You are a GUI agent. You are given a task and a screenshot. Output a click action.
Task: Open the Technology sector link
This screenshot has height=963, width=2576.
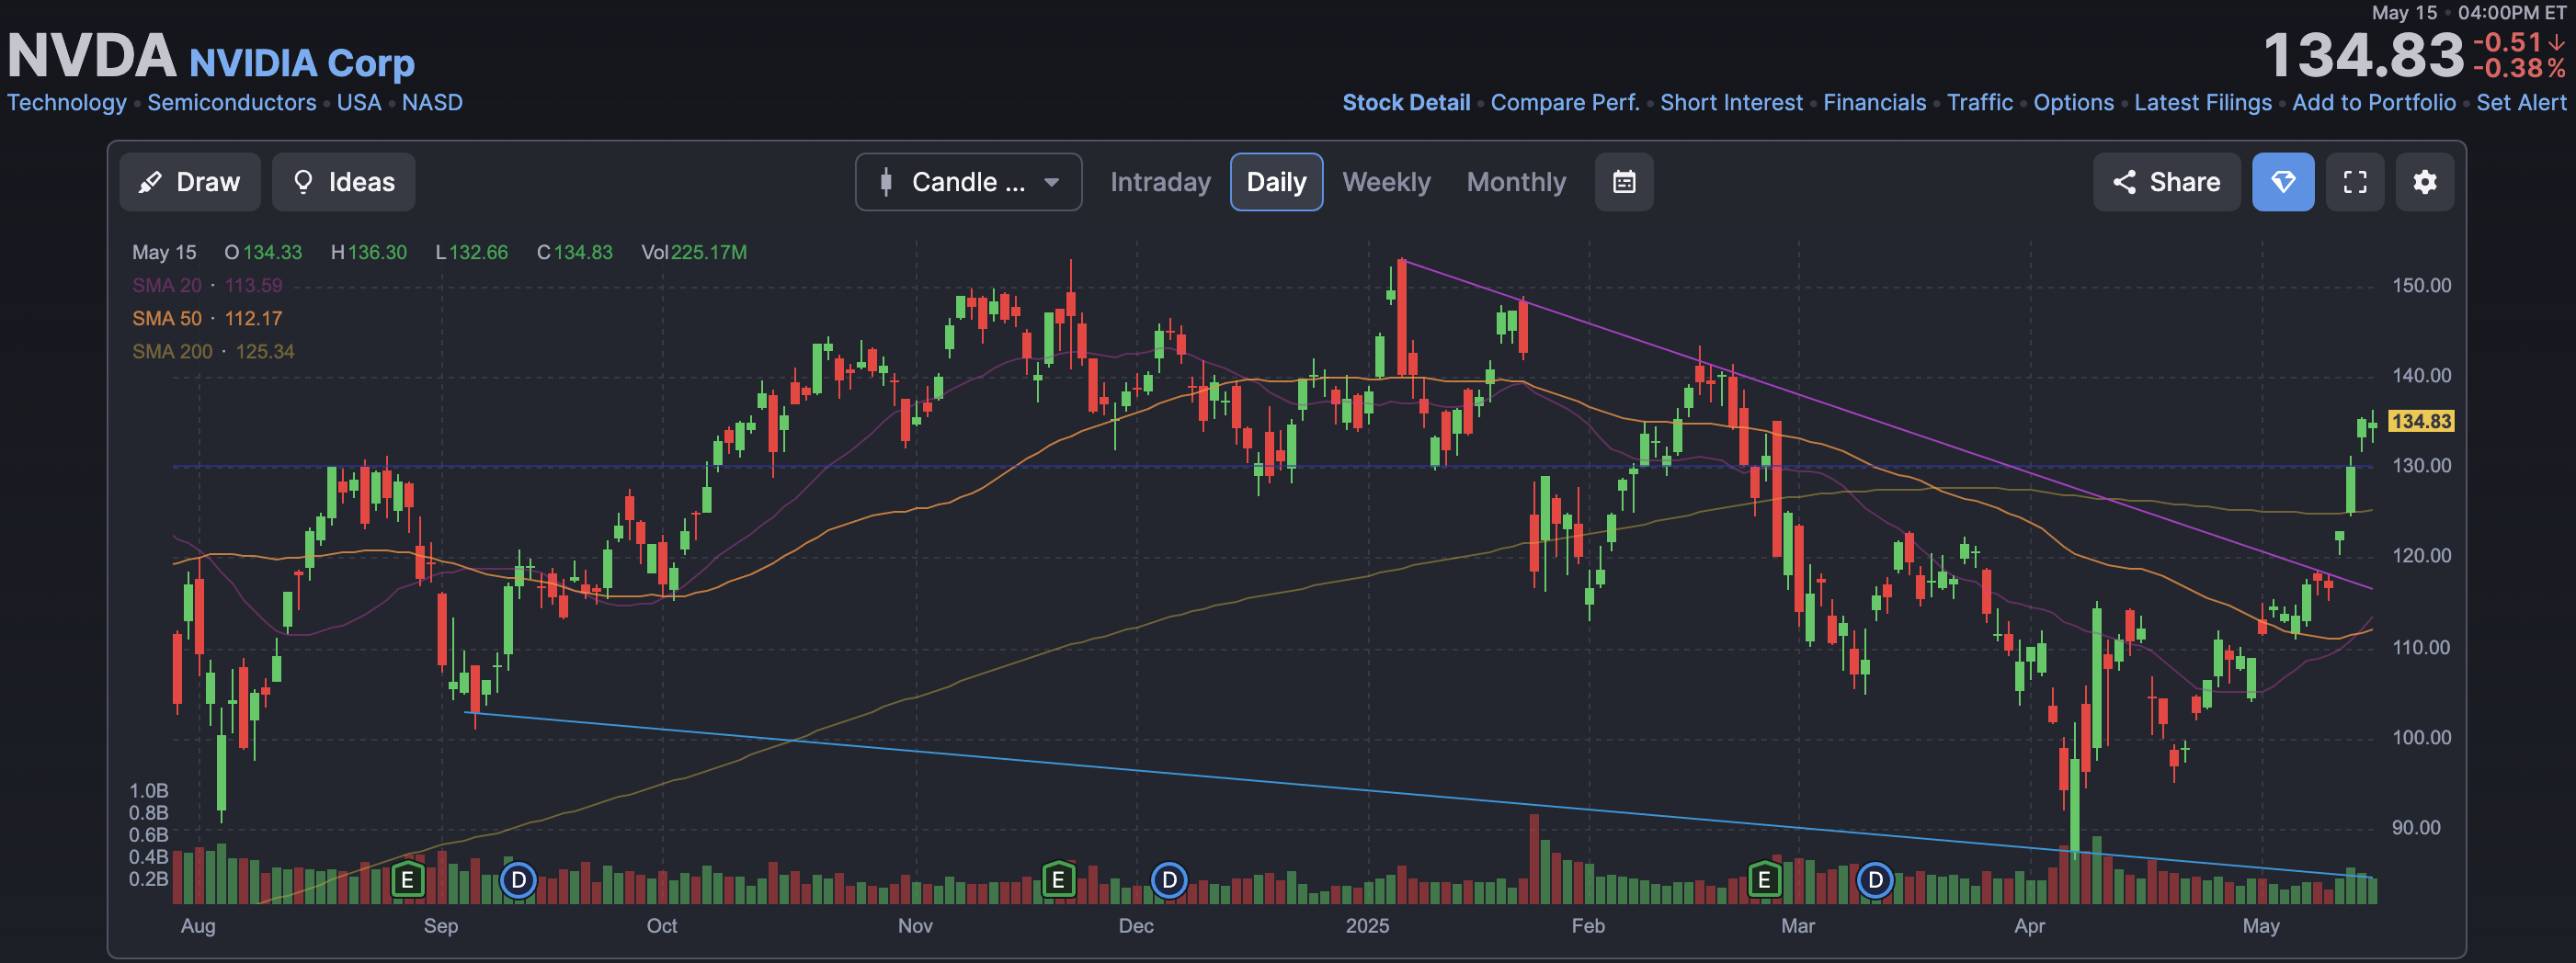coord(67,103)
